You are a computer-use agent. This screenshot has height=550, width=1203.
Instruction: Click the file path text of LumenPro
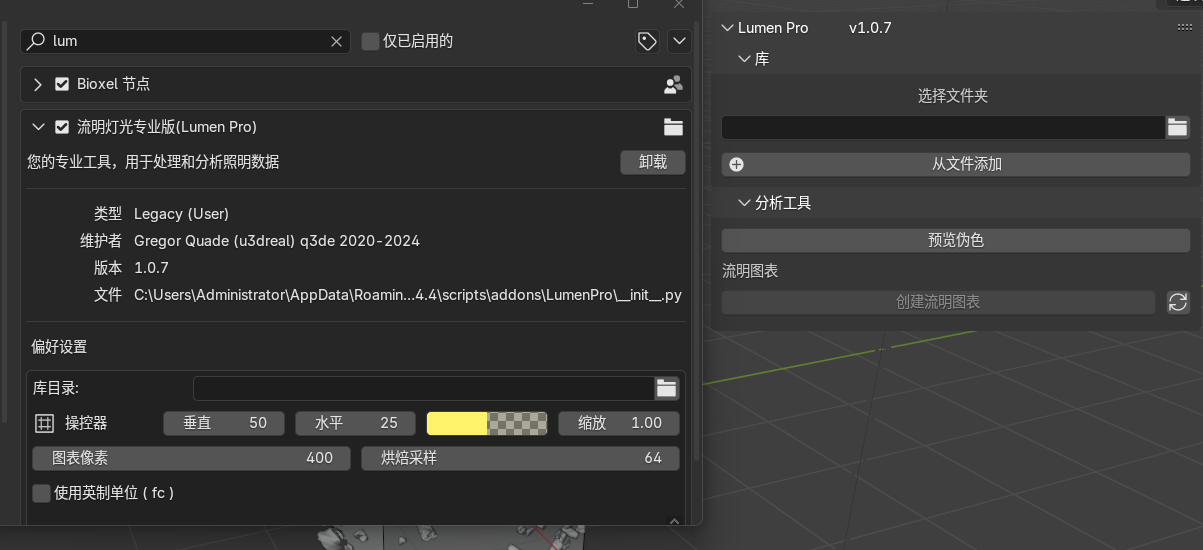(x=408, y=295)
